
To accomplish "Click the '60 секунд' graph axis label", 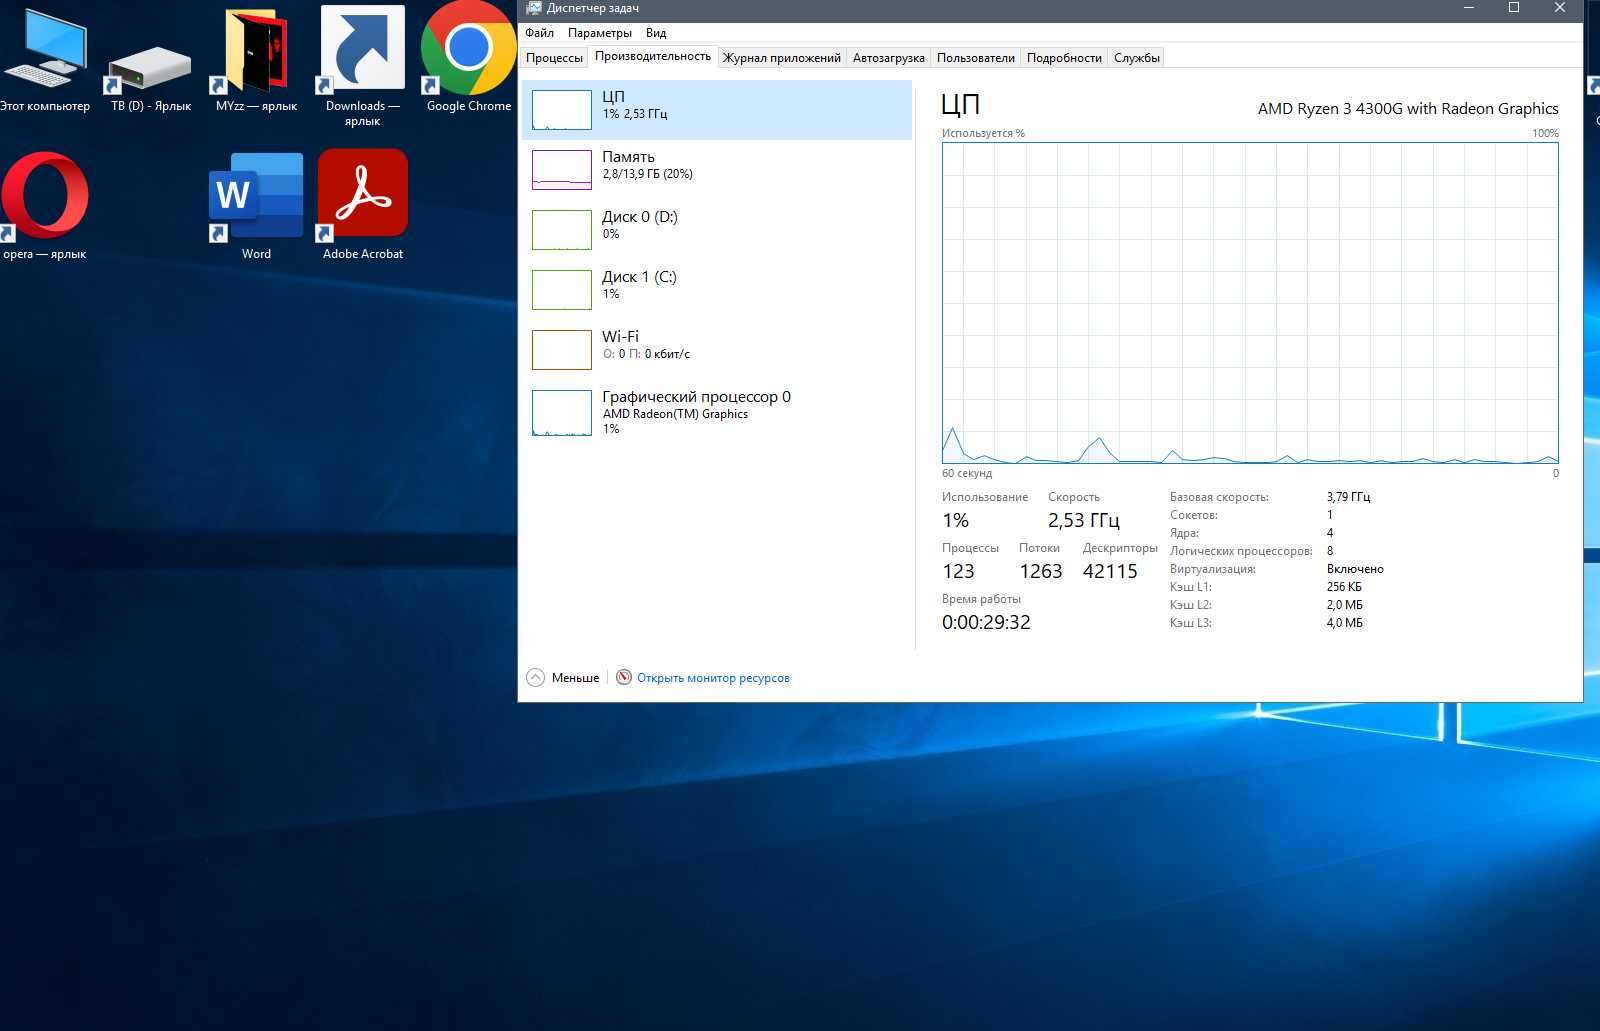I will coord(967,473).
